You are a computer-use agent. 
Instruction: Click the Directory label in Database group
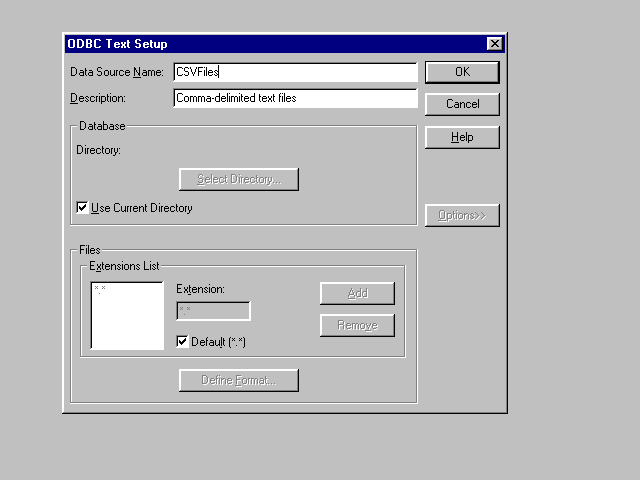tap(98, 150)
